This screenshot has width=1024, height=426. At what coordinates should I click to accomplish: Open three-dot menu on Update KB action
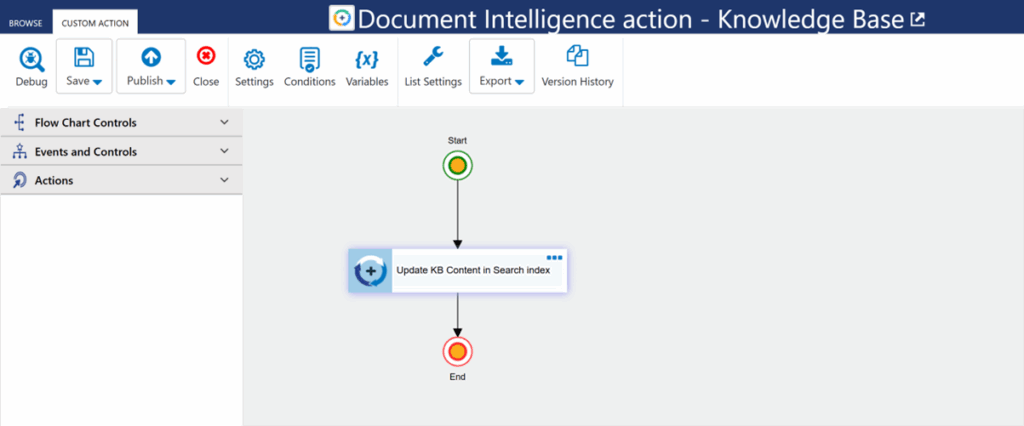pyautogui.click(x=554, y=257)
